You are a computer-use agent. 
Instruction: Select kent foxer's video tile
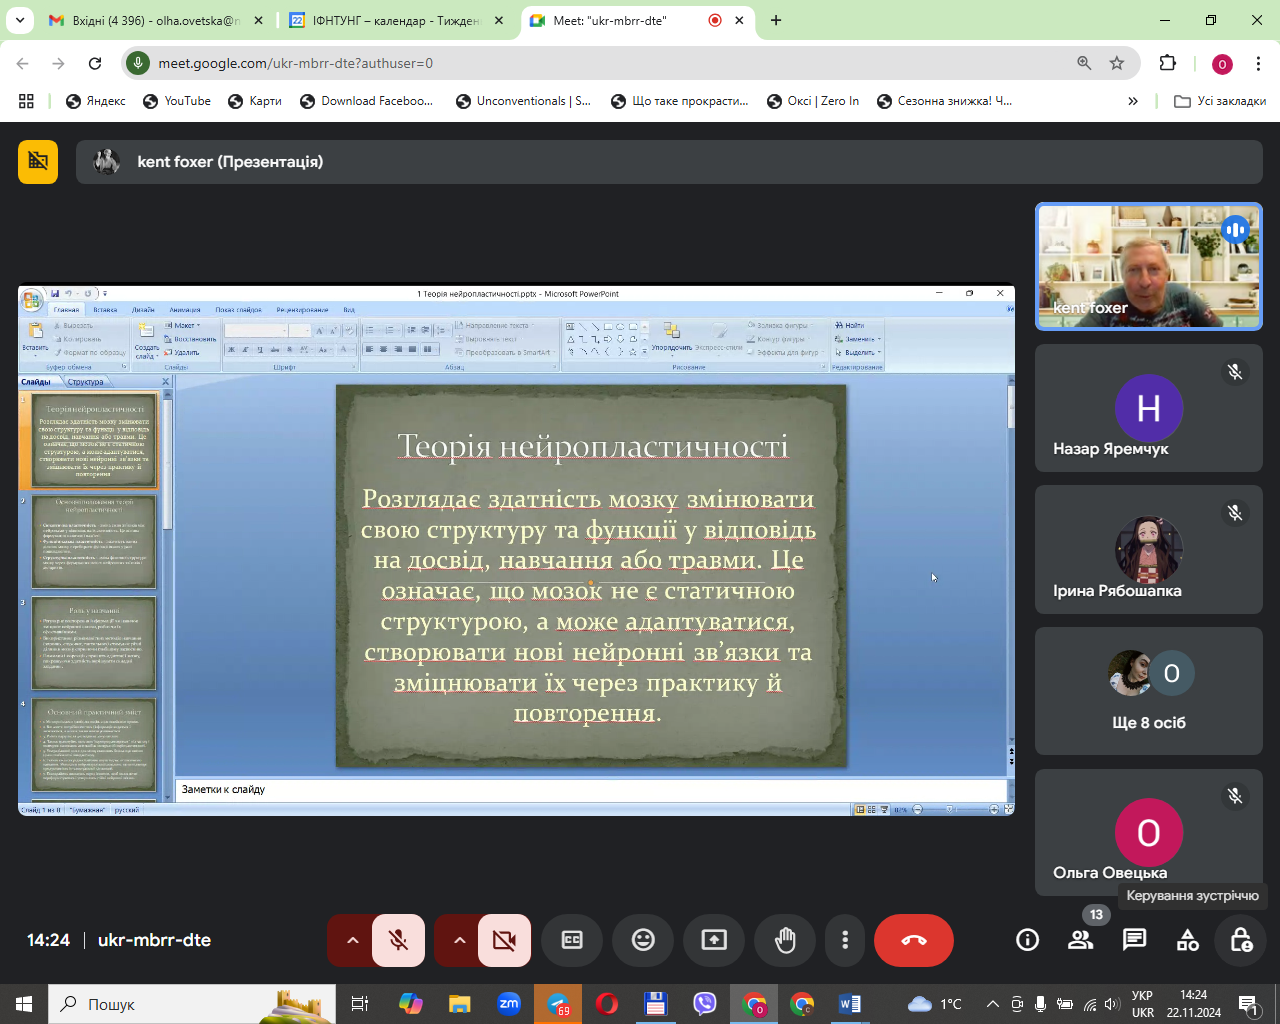[1149, 267]
